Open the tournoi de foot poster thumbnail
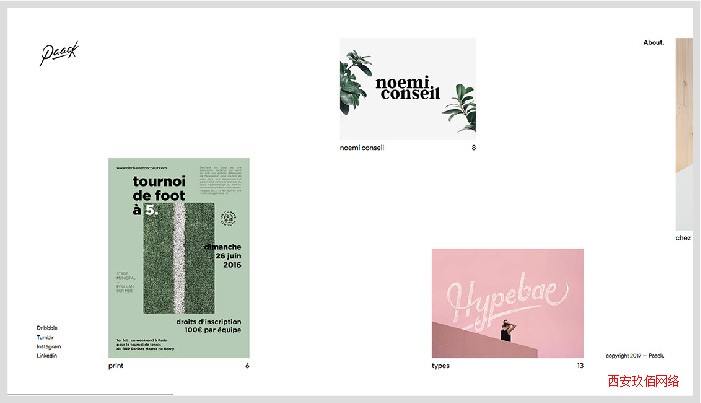Viewport: 701px width, 403px height. tap(179, 257)
